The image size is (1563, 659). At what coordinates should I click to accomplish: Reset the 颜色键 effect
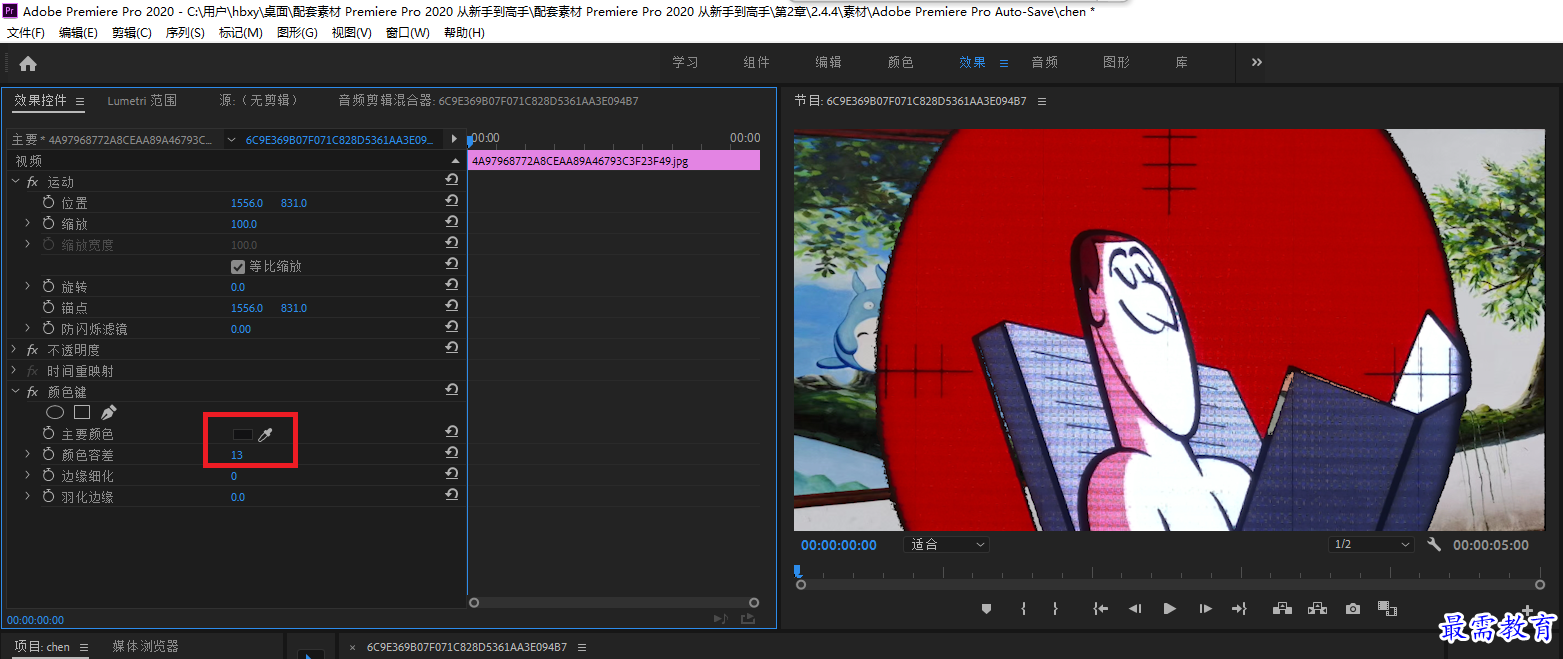coord(452,391)
